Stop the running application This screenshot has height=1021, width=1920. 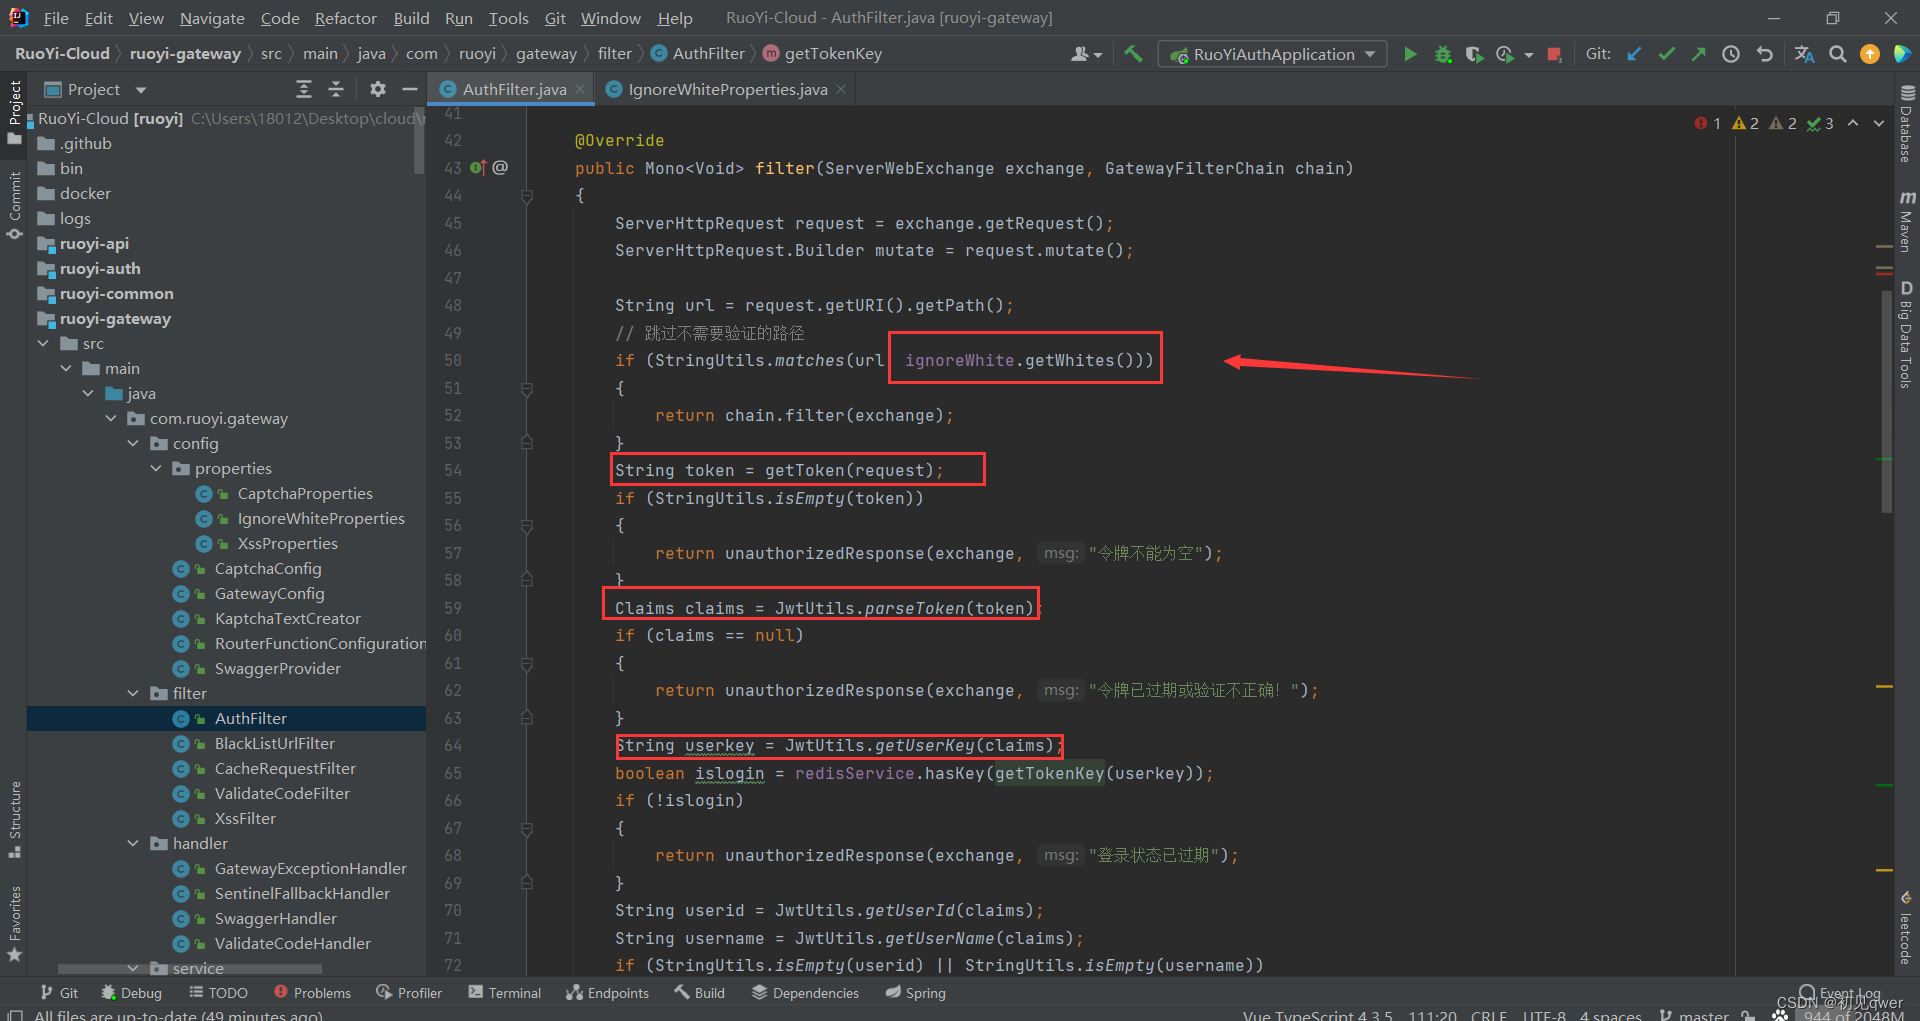pos(1554,54)
